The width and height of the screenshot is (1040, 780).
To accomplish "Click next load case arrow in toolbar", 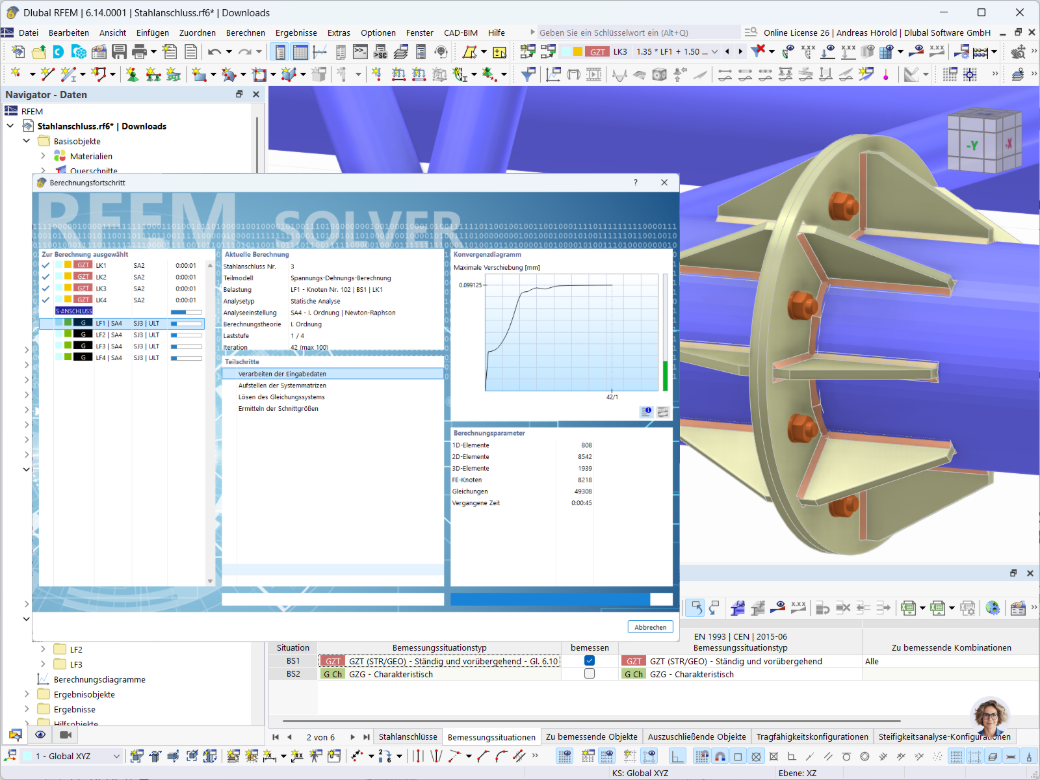I will [740, 52].
